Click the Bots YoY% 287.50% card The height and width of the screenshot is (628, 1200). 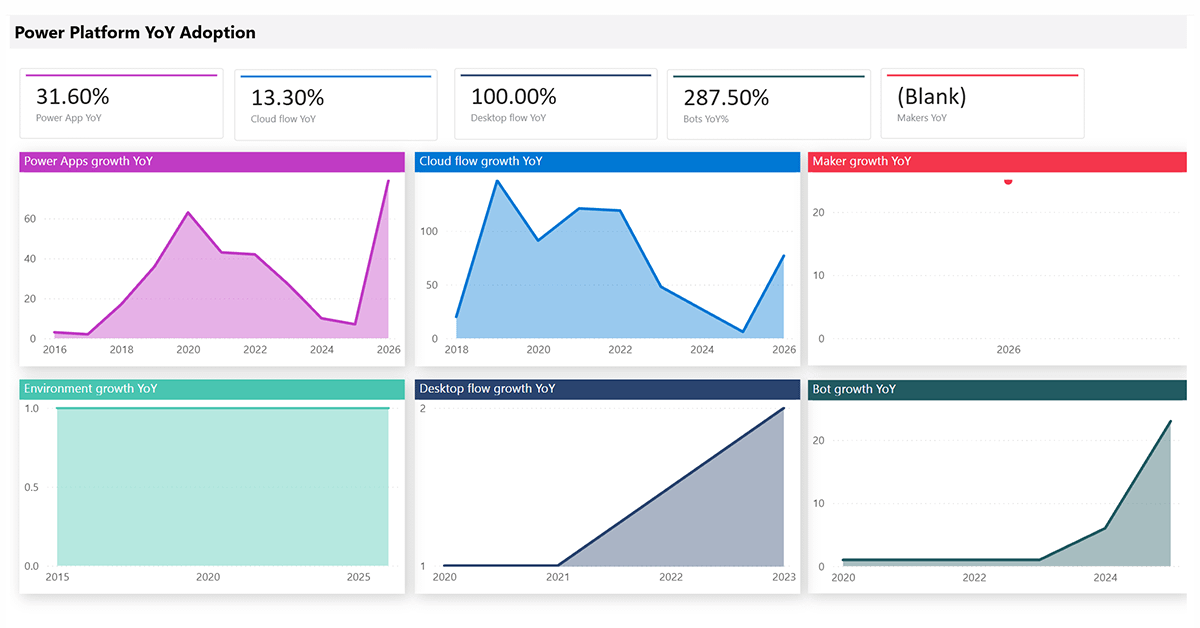[768, 103]
